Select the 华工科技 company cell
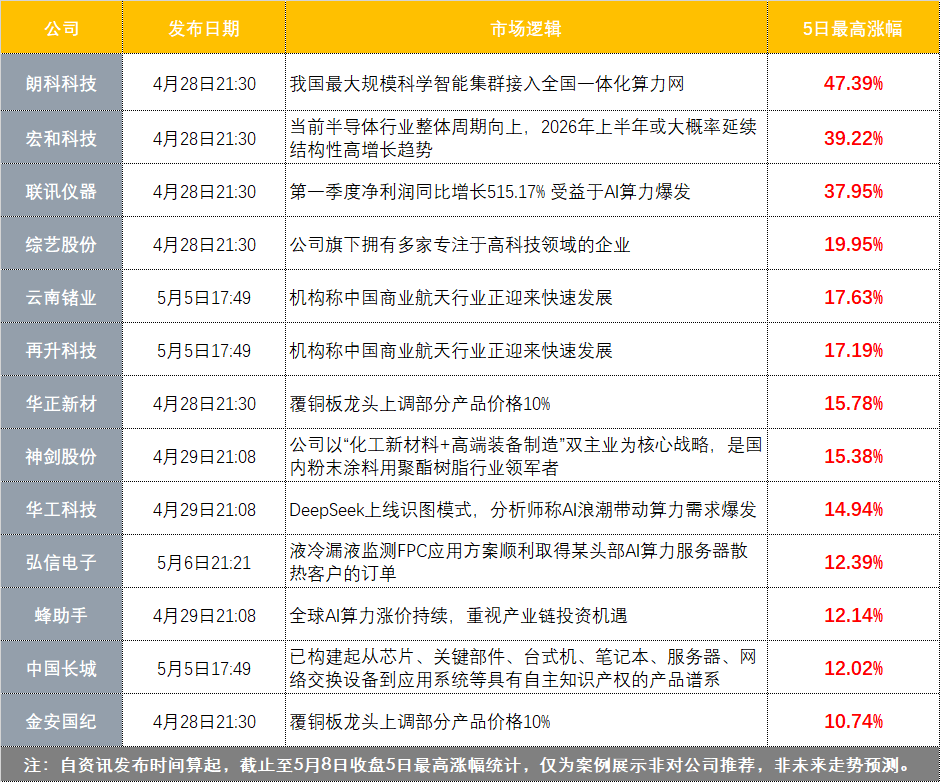 (x=61, y=509)
